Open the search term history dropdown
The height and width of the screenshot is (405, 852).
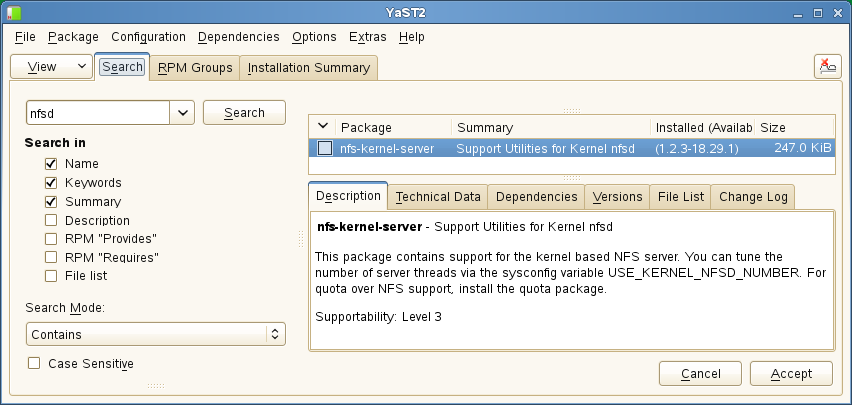click(182, 113)
